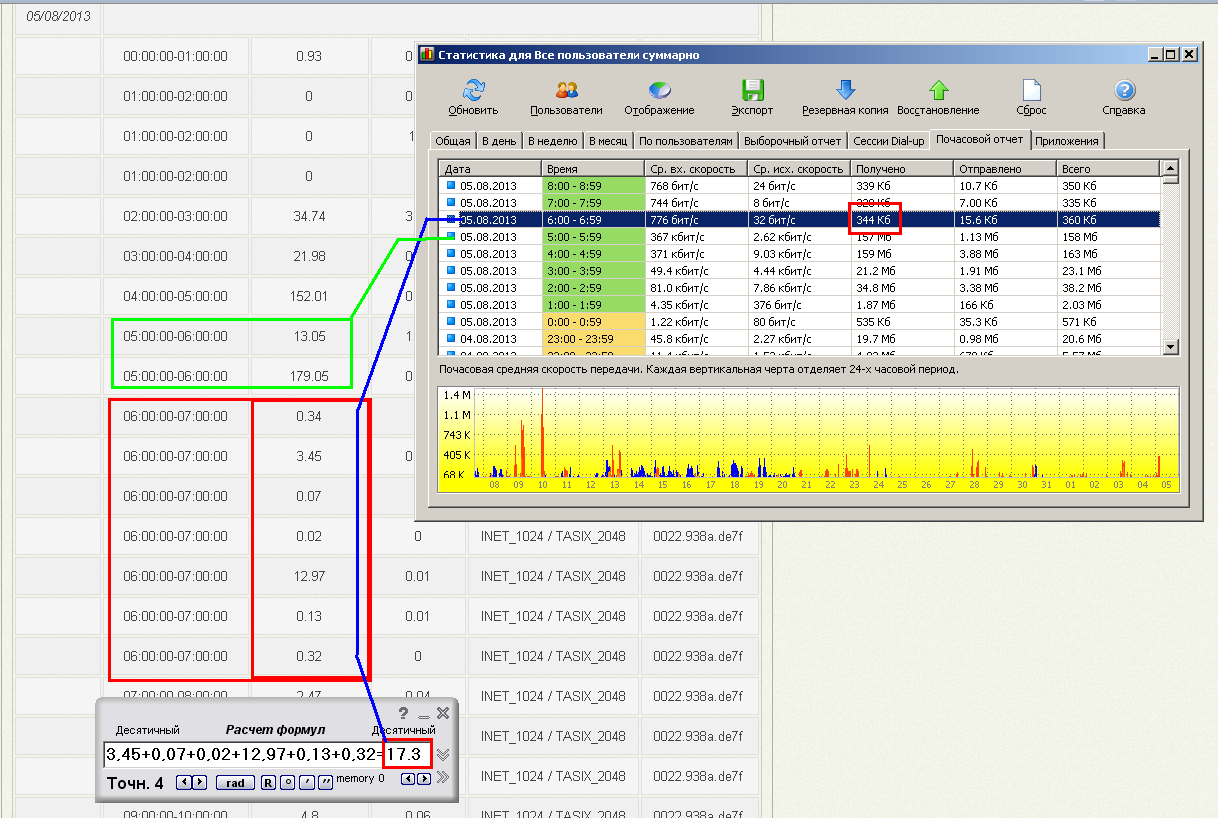
Task: Expand the calculator downward double chevron
Action: [443, 755]
